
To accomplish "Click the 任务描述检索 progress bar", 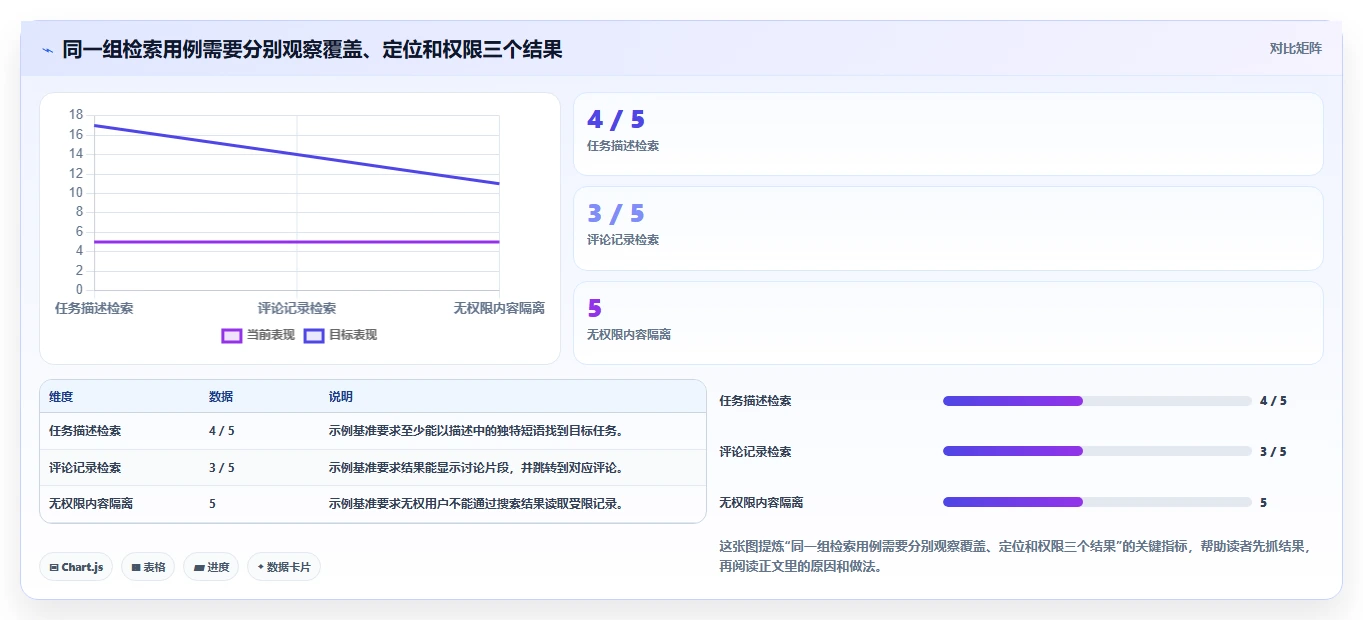I will (x=1097, y=401).
